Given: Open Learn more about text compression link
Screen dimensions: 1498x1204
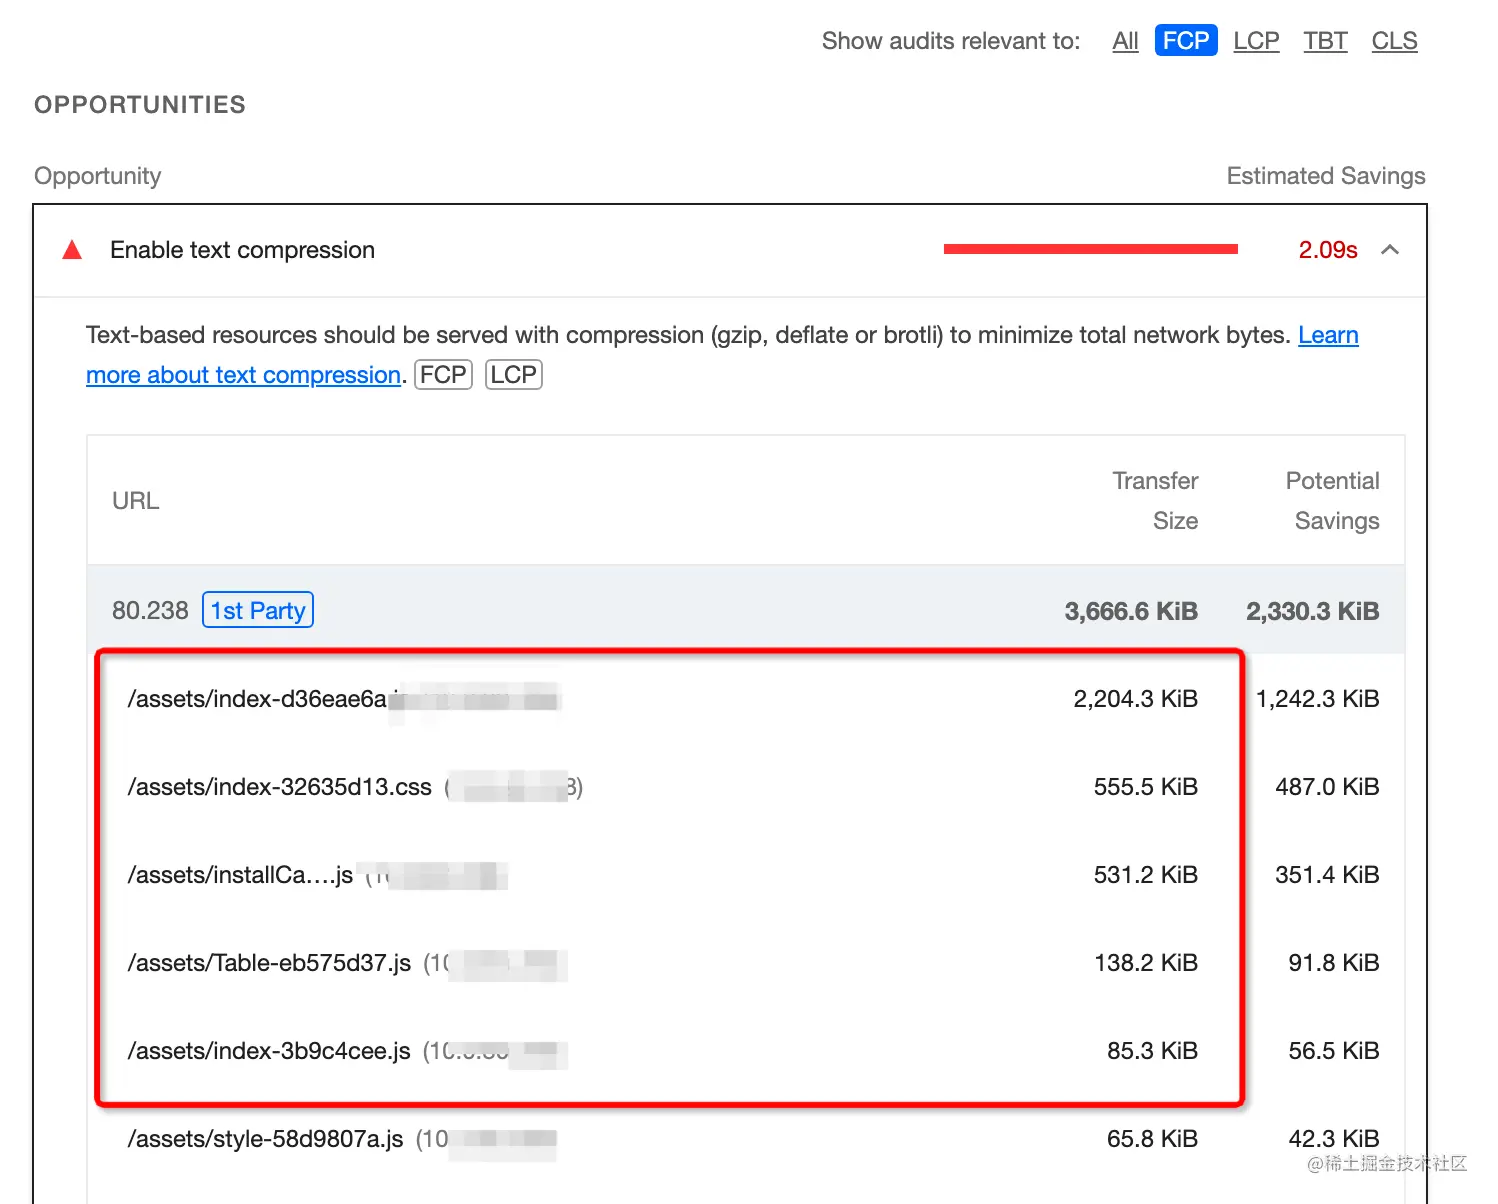Looking at the screenshot, I should point(243,375).
